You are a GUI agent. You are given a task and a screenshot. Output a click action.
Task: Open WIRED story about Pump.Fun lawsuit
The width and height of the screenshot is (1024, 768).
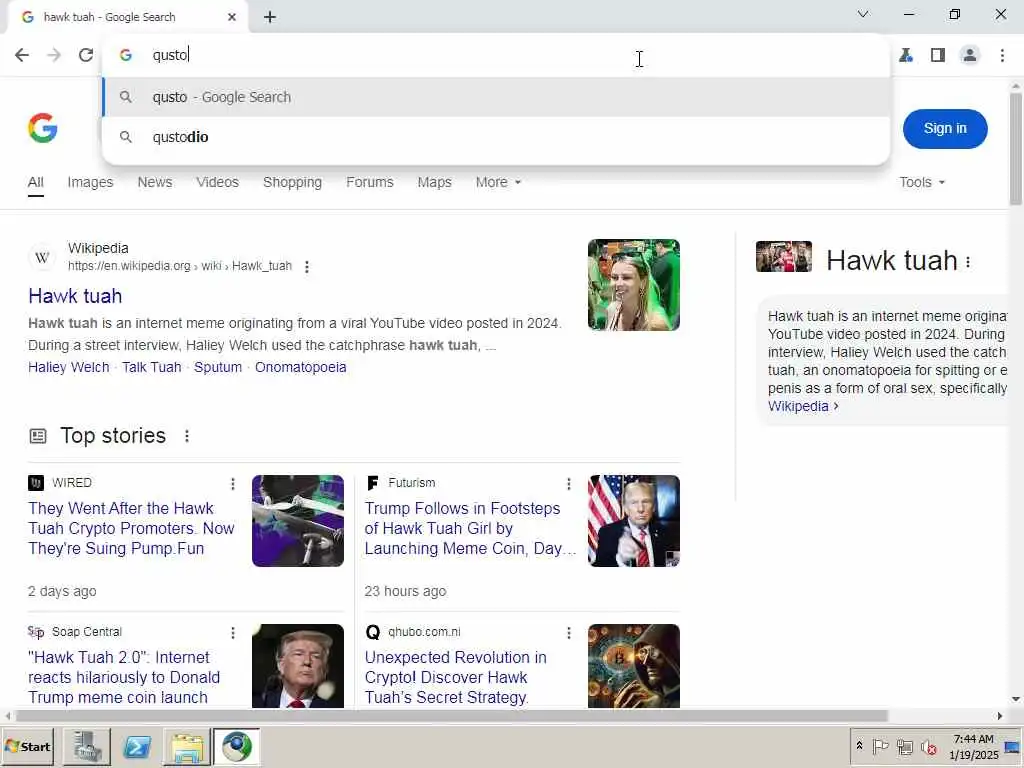[131, 528]
